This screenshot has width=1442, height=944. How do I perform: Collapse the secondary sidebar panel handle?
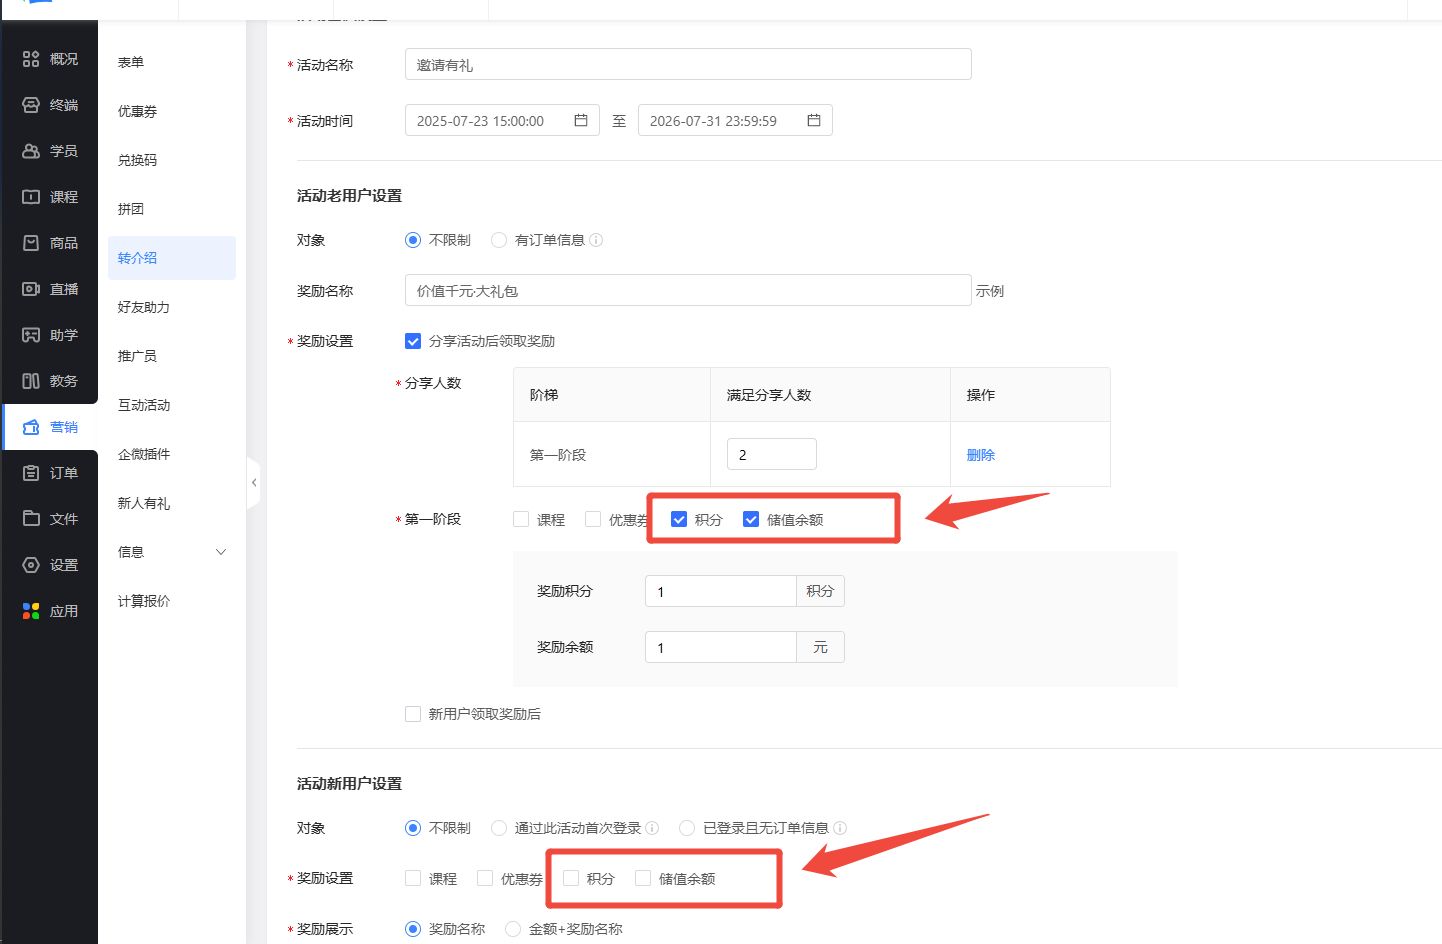click(x=254, y=483)
